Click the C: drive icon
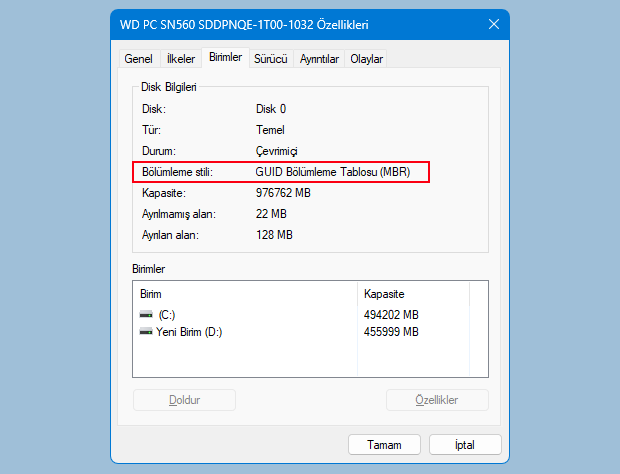The width and height of the screenshot is (620, 474). pos(146,315)
